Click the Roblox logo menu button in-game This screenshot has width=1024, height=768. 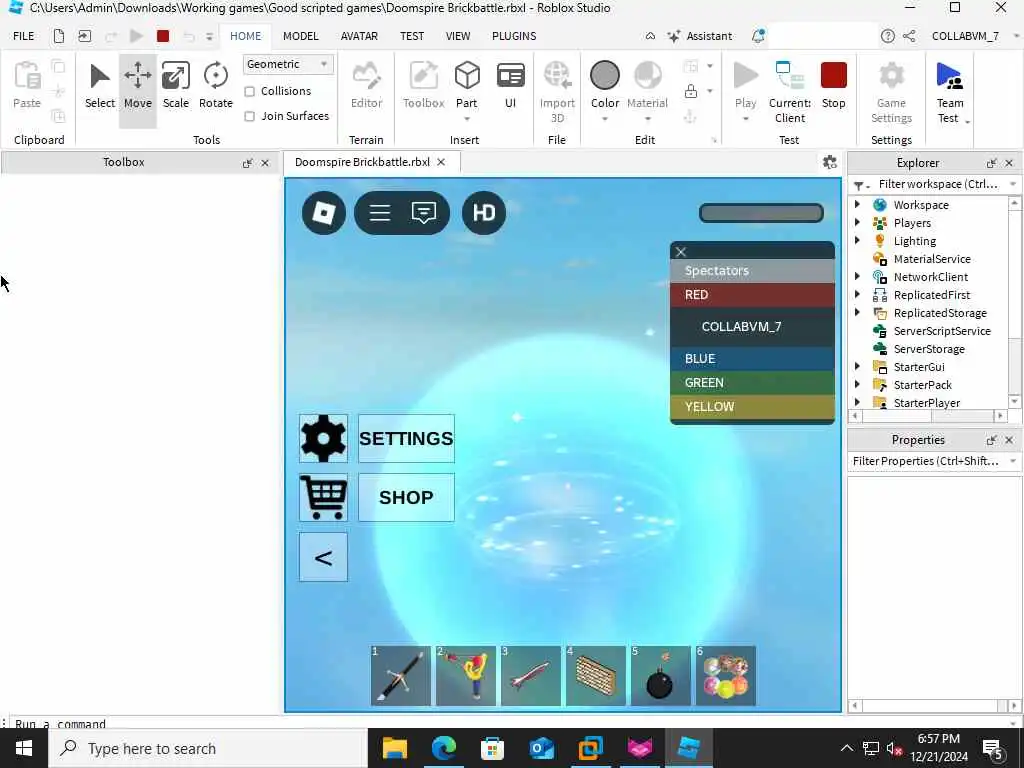pos(324,212)
